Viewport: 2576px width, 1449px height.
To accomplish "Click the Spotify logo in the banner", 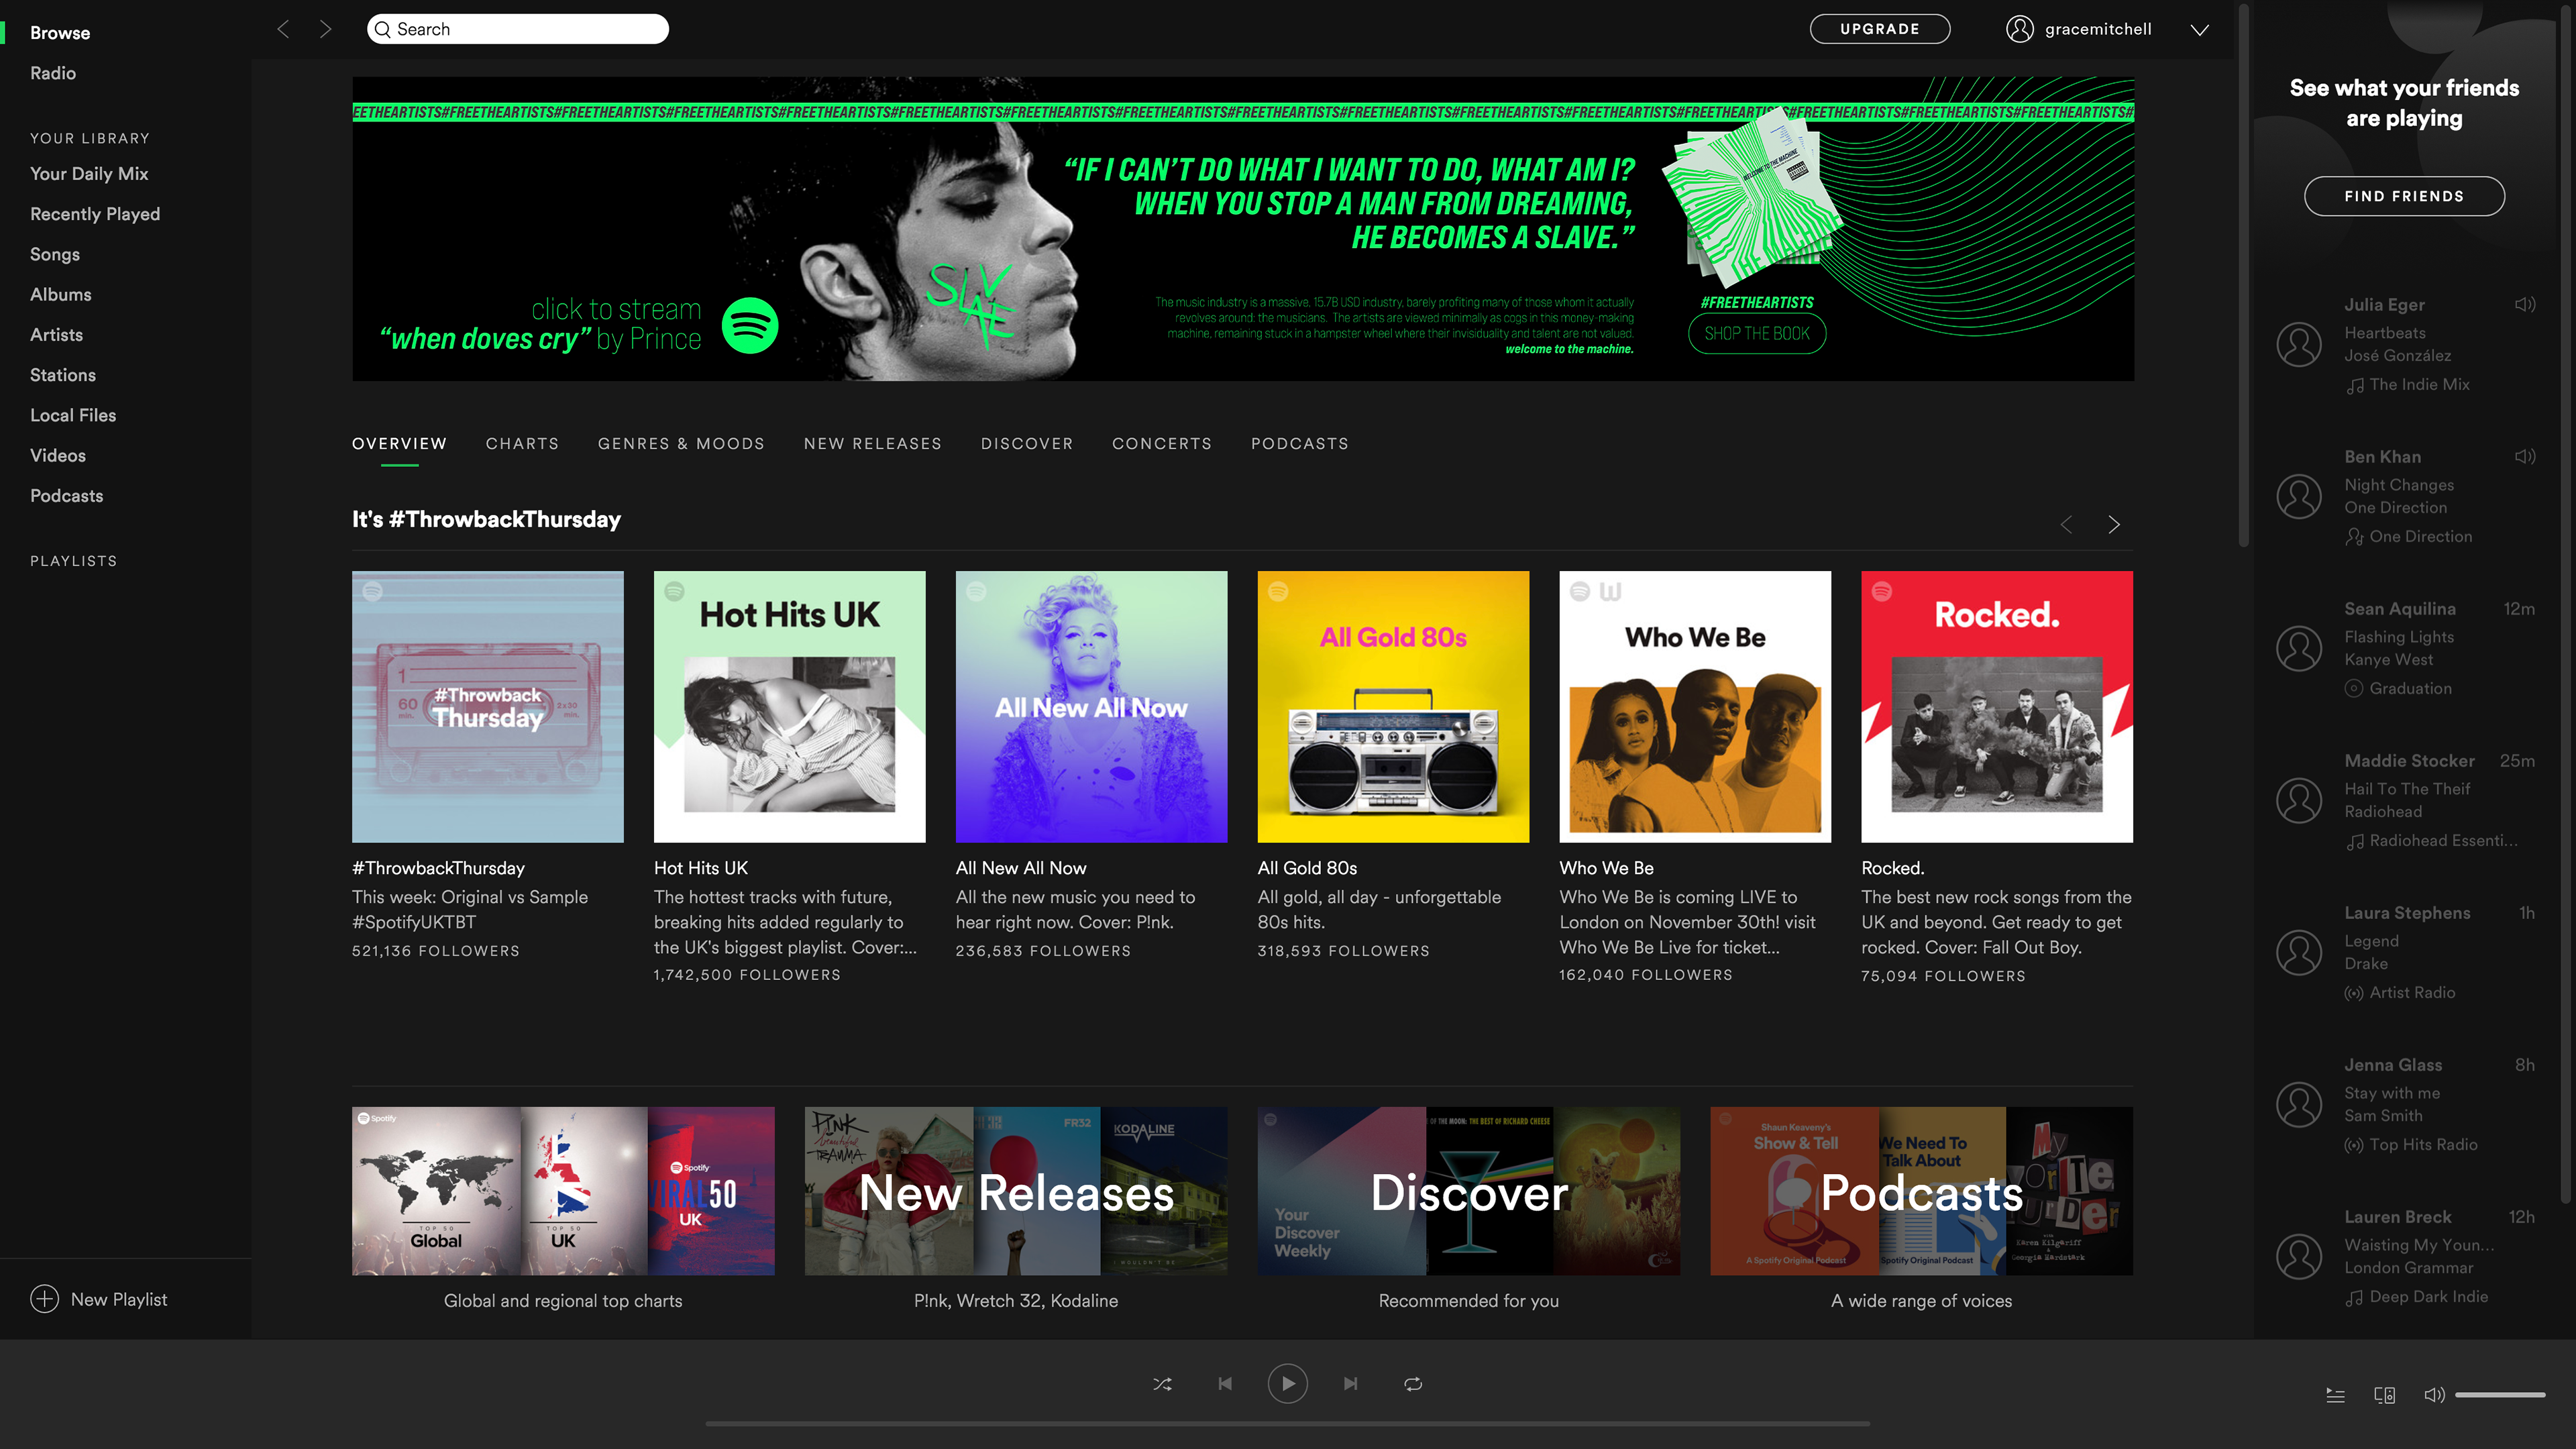I will pos(750,325).
